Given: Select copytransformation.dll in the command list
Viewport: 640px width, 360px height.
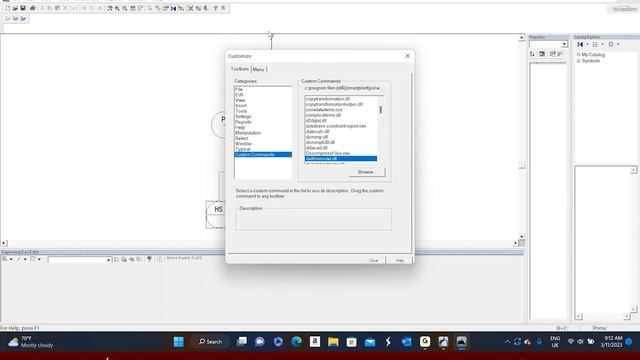Looking at the screenshot, I should (x=328, y=99).
